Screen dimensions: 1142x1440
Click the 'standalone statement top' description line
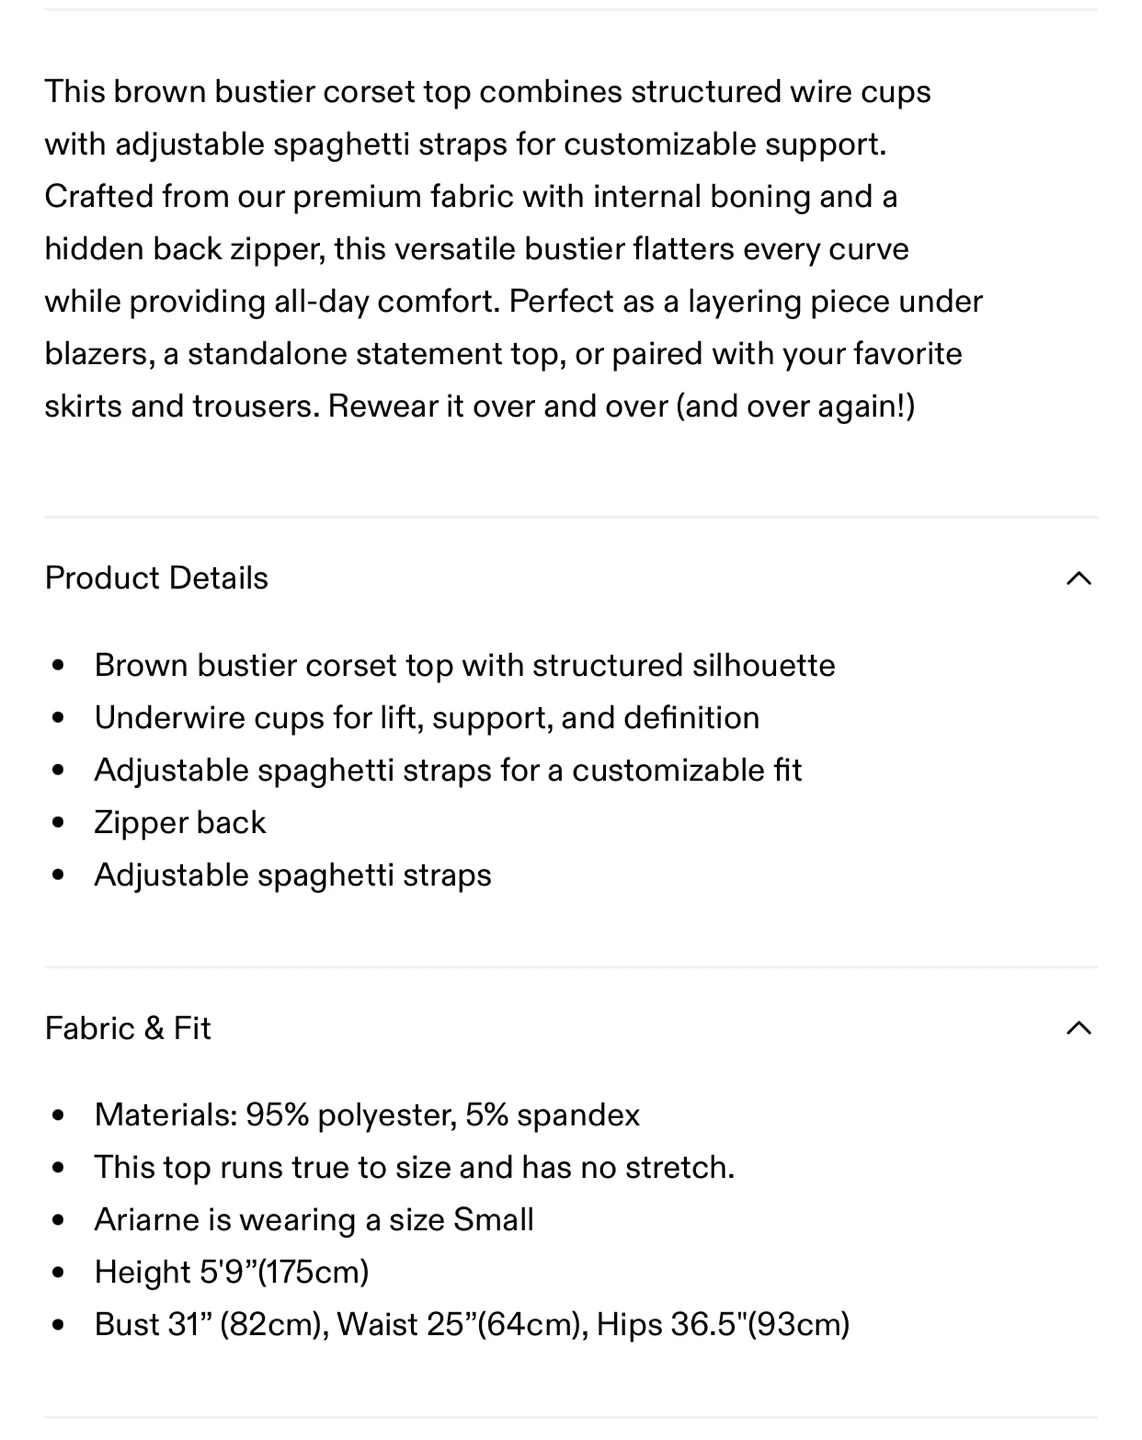(x=503, y=354)
